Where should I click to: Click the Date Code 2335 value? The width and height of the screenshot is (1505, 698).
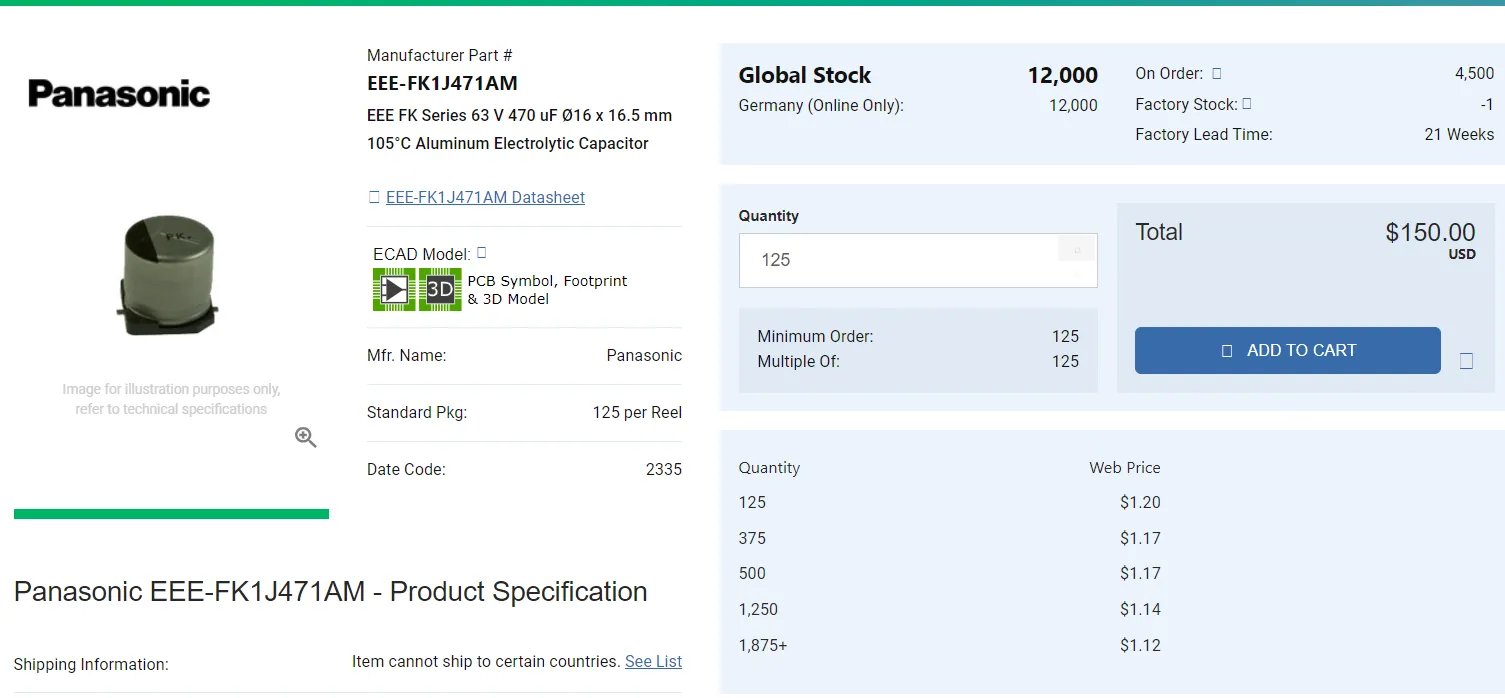pos(664,469)
